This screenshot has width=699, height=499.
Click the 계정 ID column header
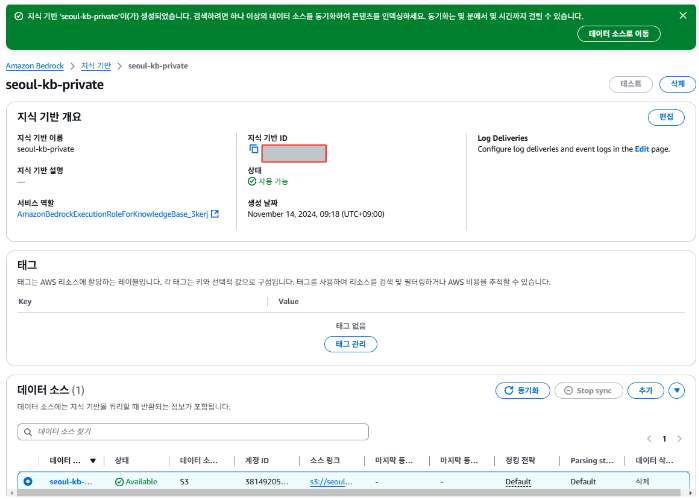257,460
